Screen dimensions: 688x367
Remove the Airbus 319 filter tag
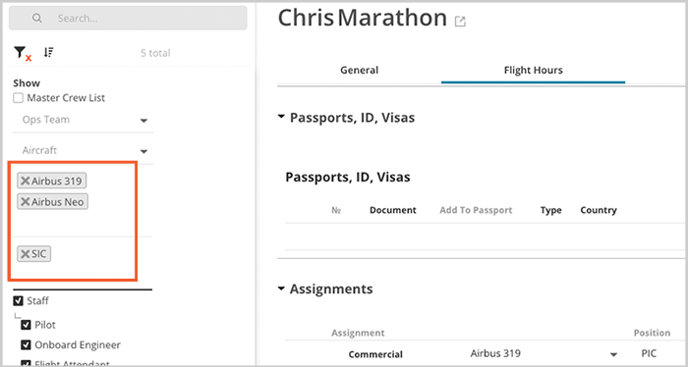[25, 181]
